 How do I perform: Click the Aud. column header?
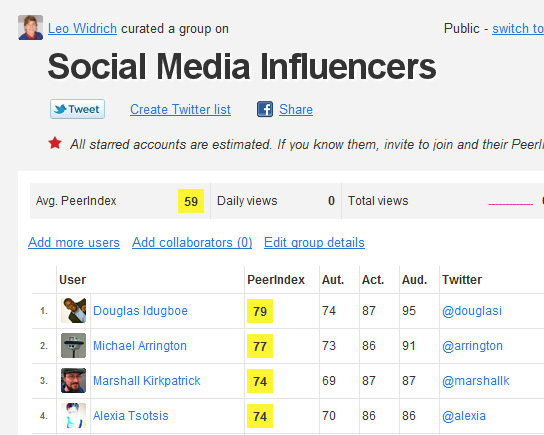[x=414, y=280]
